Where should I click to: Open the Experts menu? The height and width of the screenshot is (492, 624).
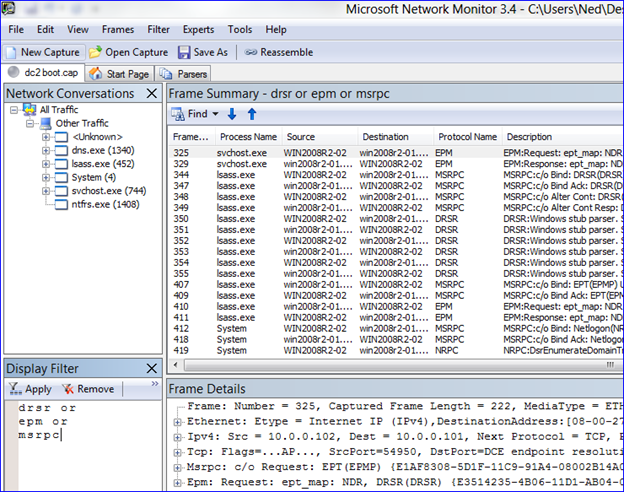pyautogui.click(x=198, y=29)
